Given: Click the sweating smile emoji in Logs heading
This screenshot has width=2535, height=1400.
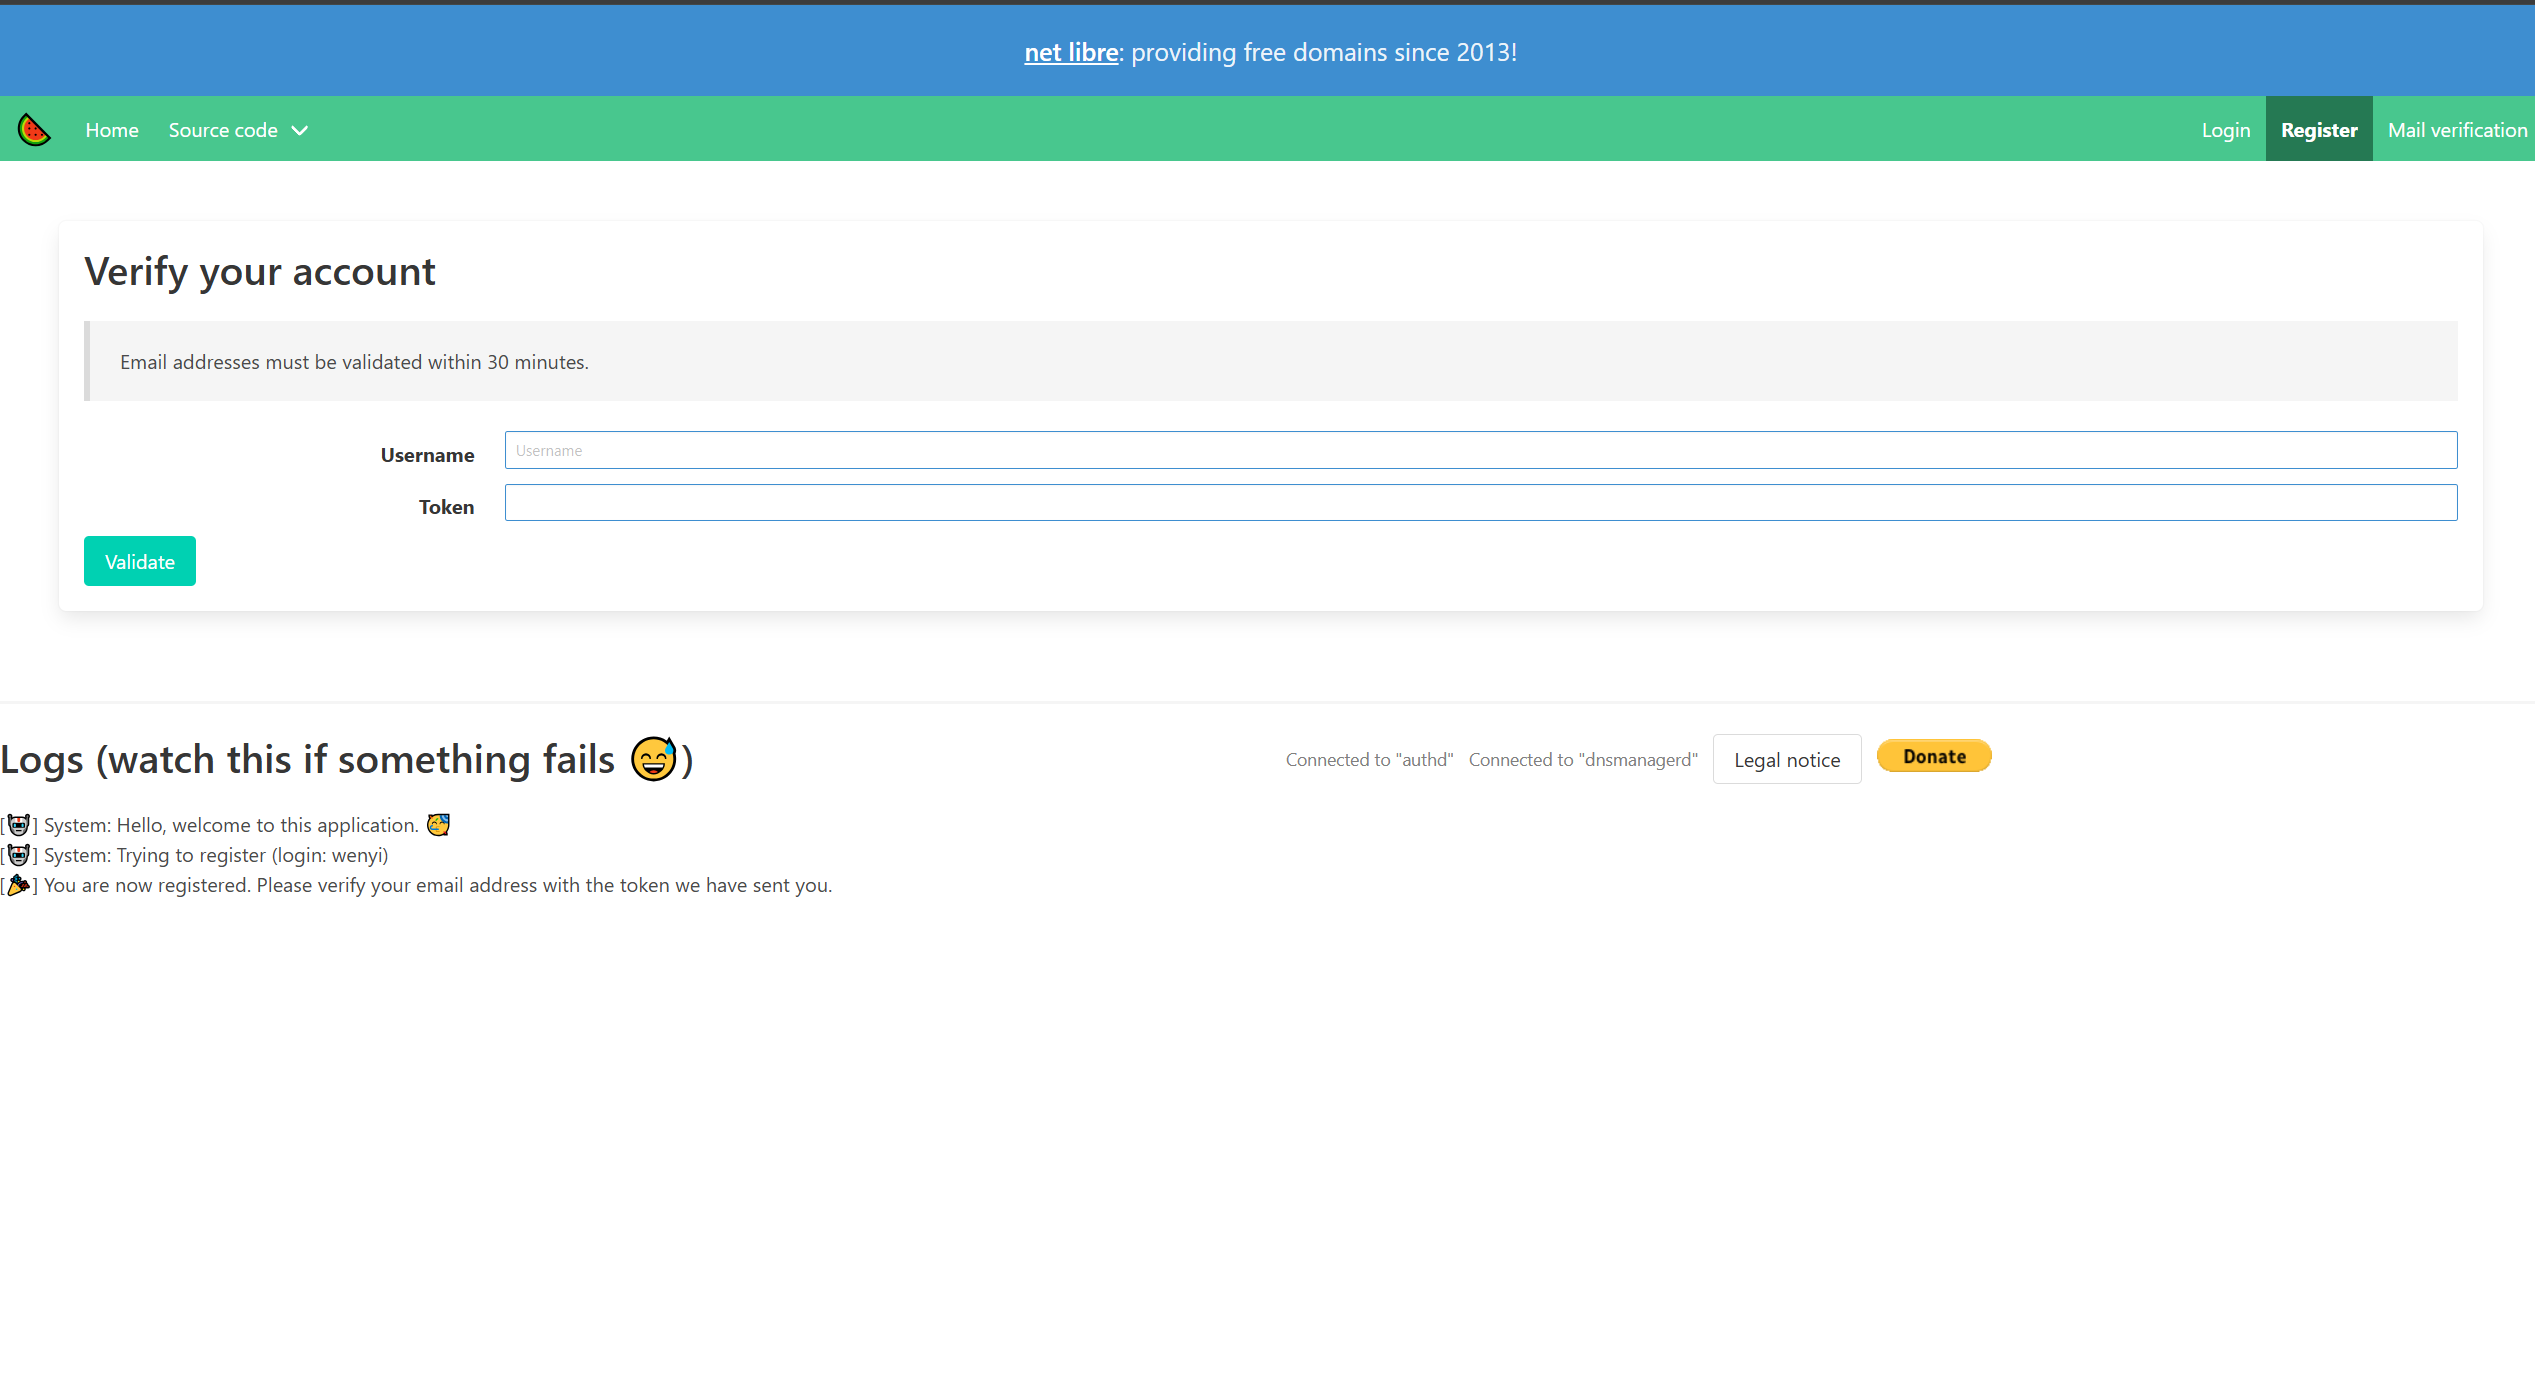Looking at the screenshot, I should point(654,759).
